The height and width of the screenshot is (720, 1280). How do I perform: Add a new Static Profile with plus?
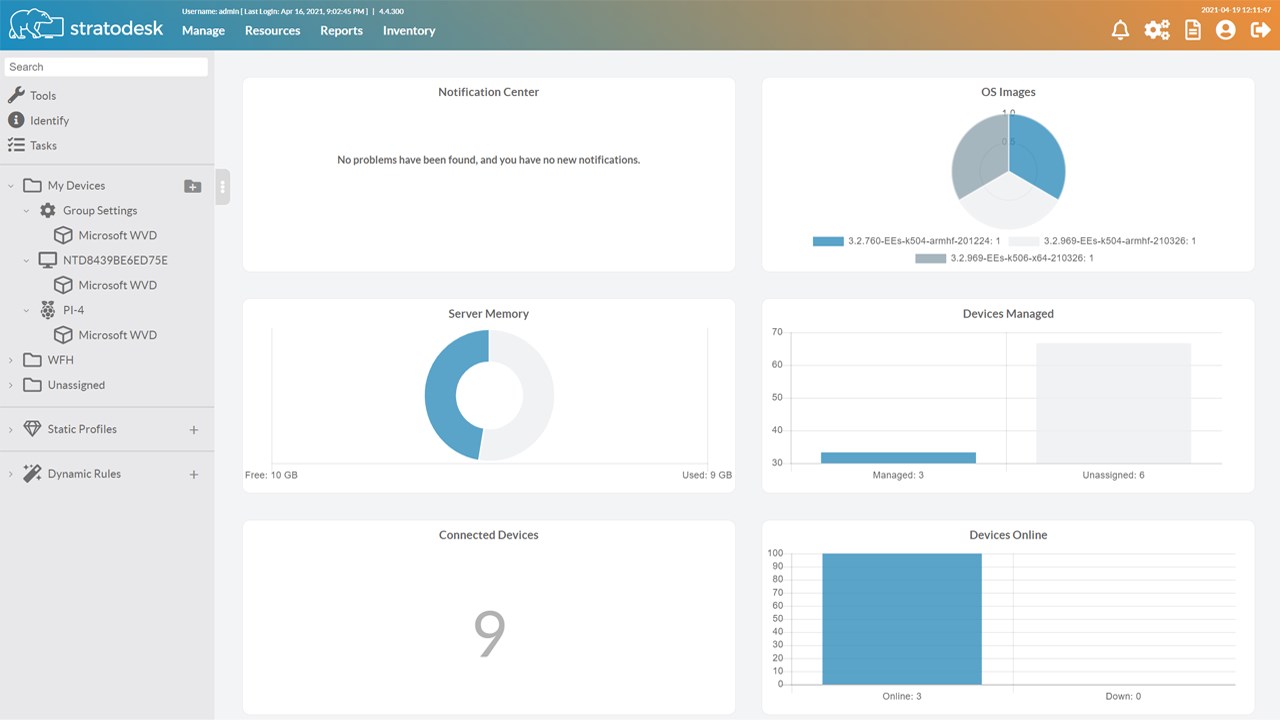click(194, 430)
